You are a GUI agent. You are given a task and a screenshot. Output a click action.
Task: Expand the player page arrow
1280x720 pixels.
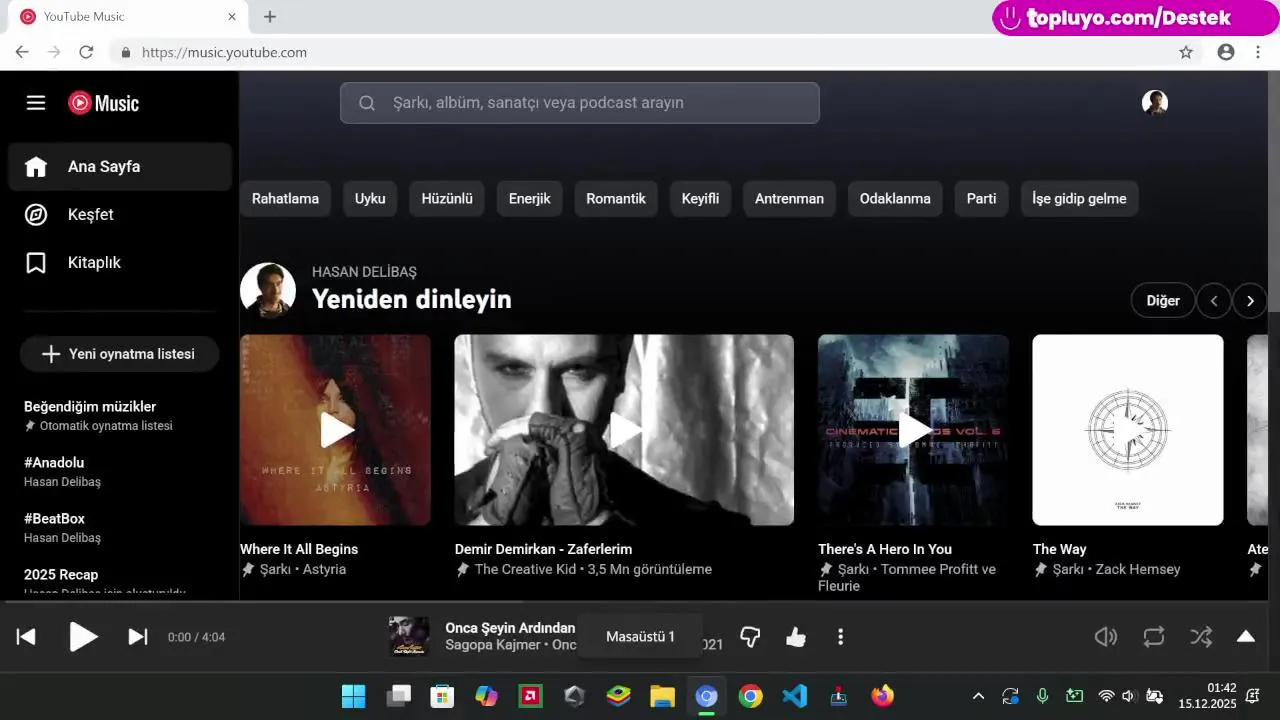point(1246,637)
